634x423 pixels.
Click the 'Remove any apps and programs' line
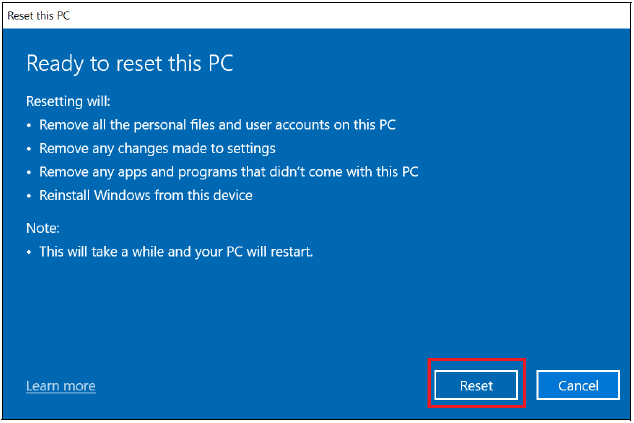click(228, 172)
